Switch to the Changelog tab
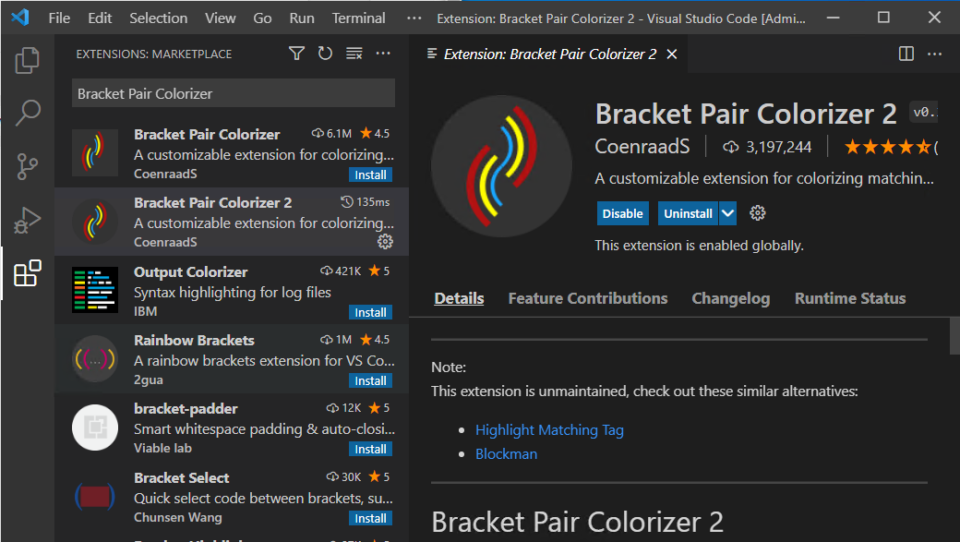Screen dimensions: 960x542 730,298
